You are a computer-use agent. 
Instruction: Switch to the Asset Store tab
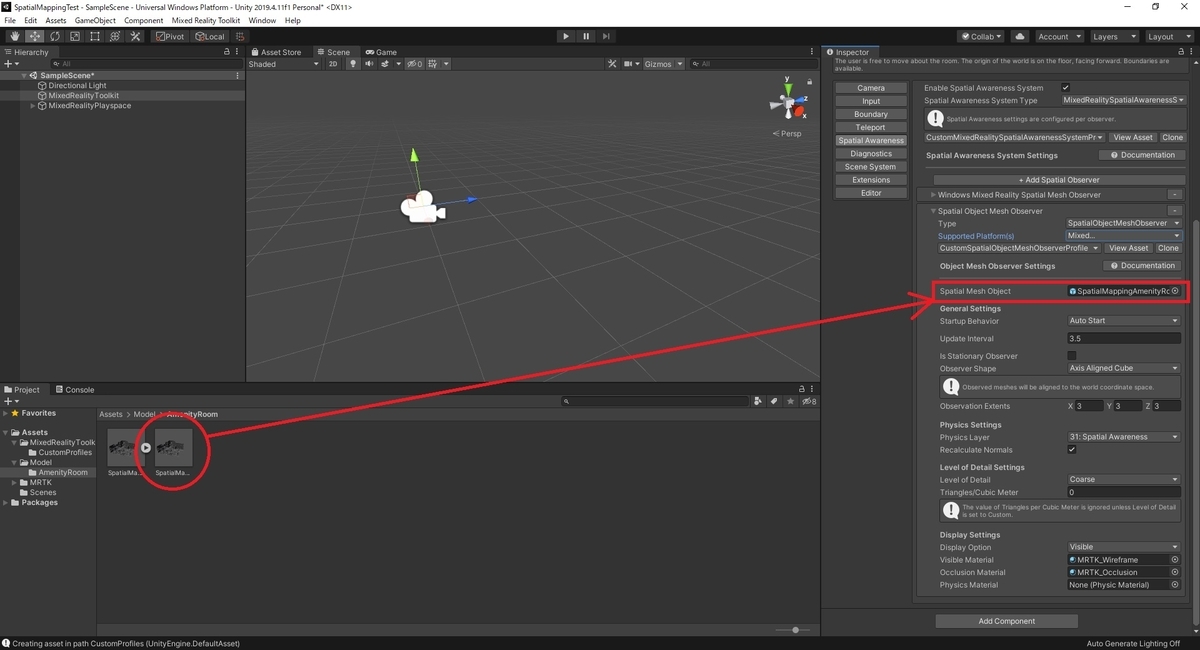[x=275, y=52]
